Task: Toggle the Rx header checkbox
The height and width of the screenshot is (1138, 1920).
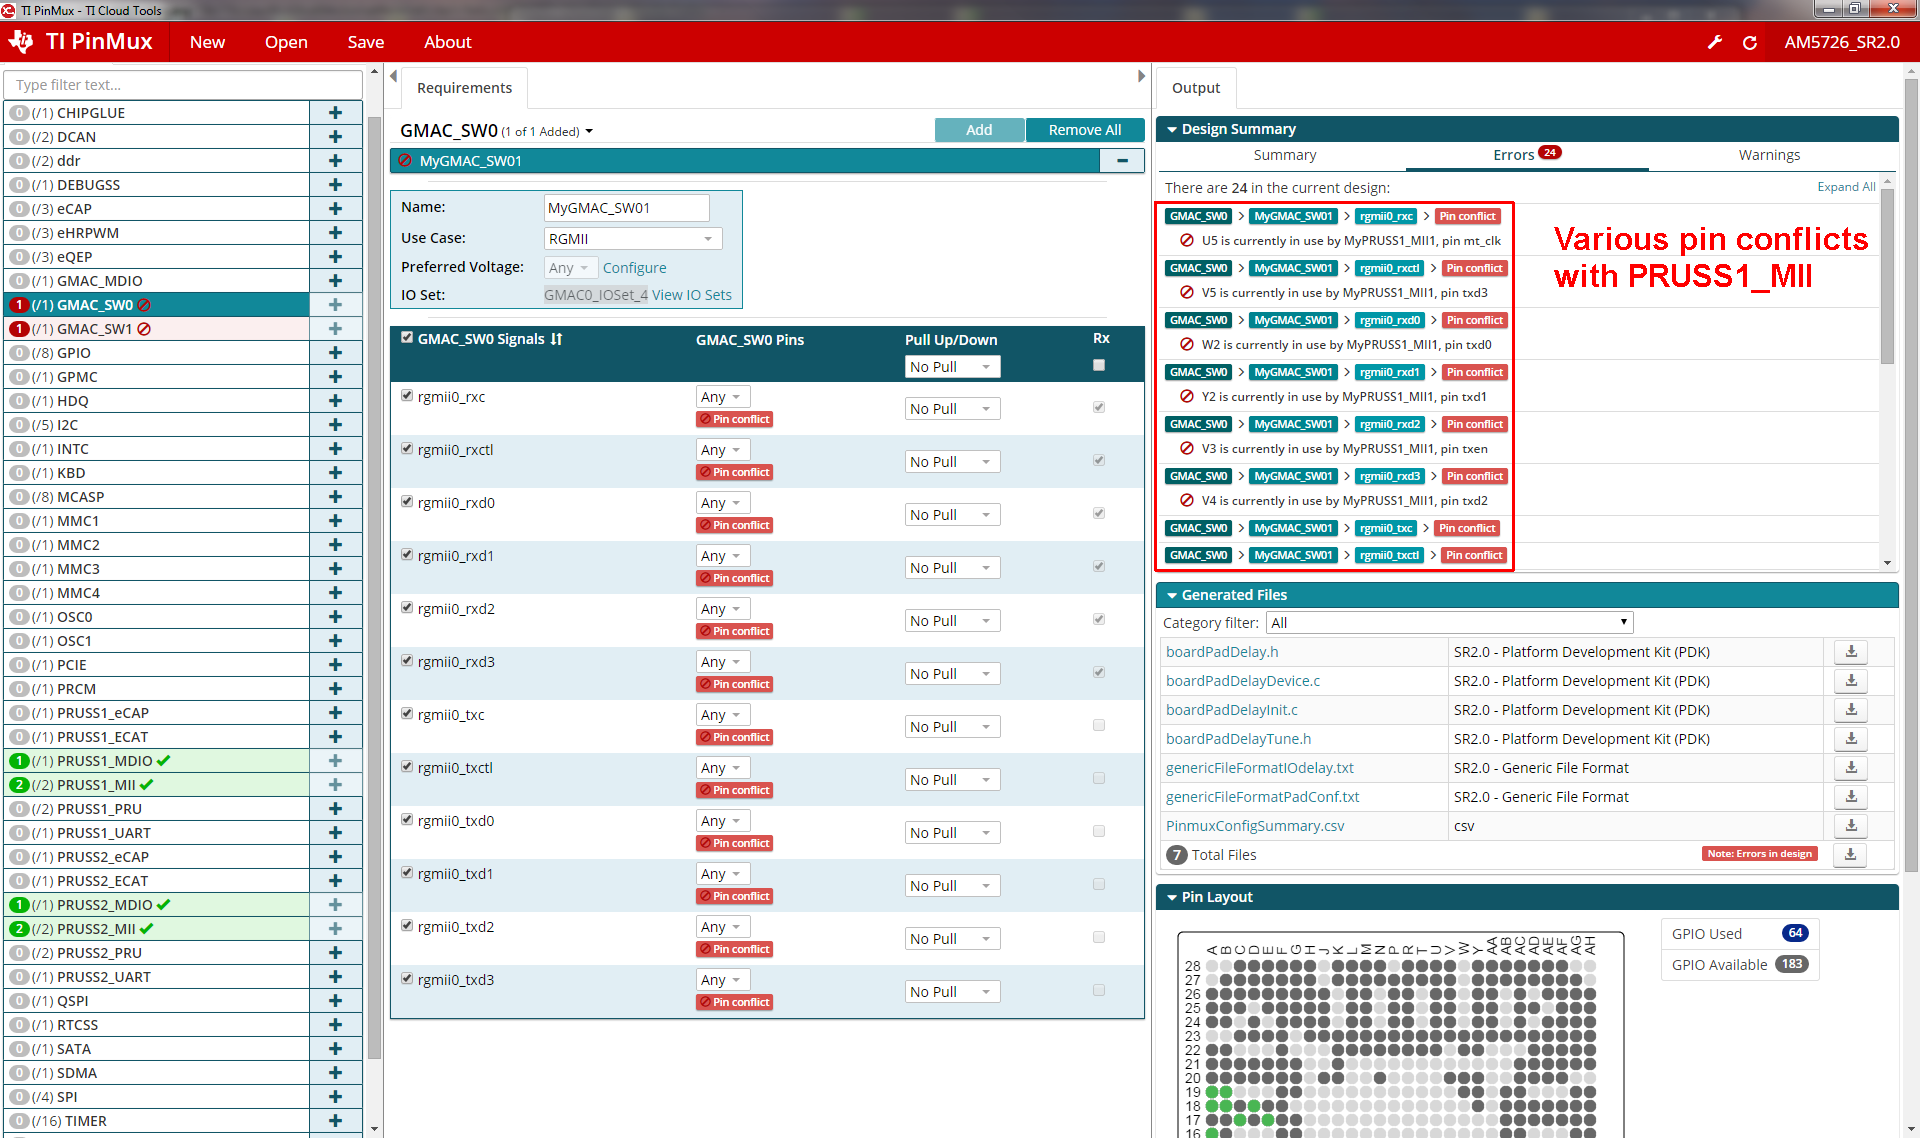Action: tap(1099, 365)
